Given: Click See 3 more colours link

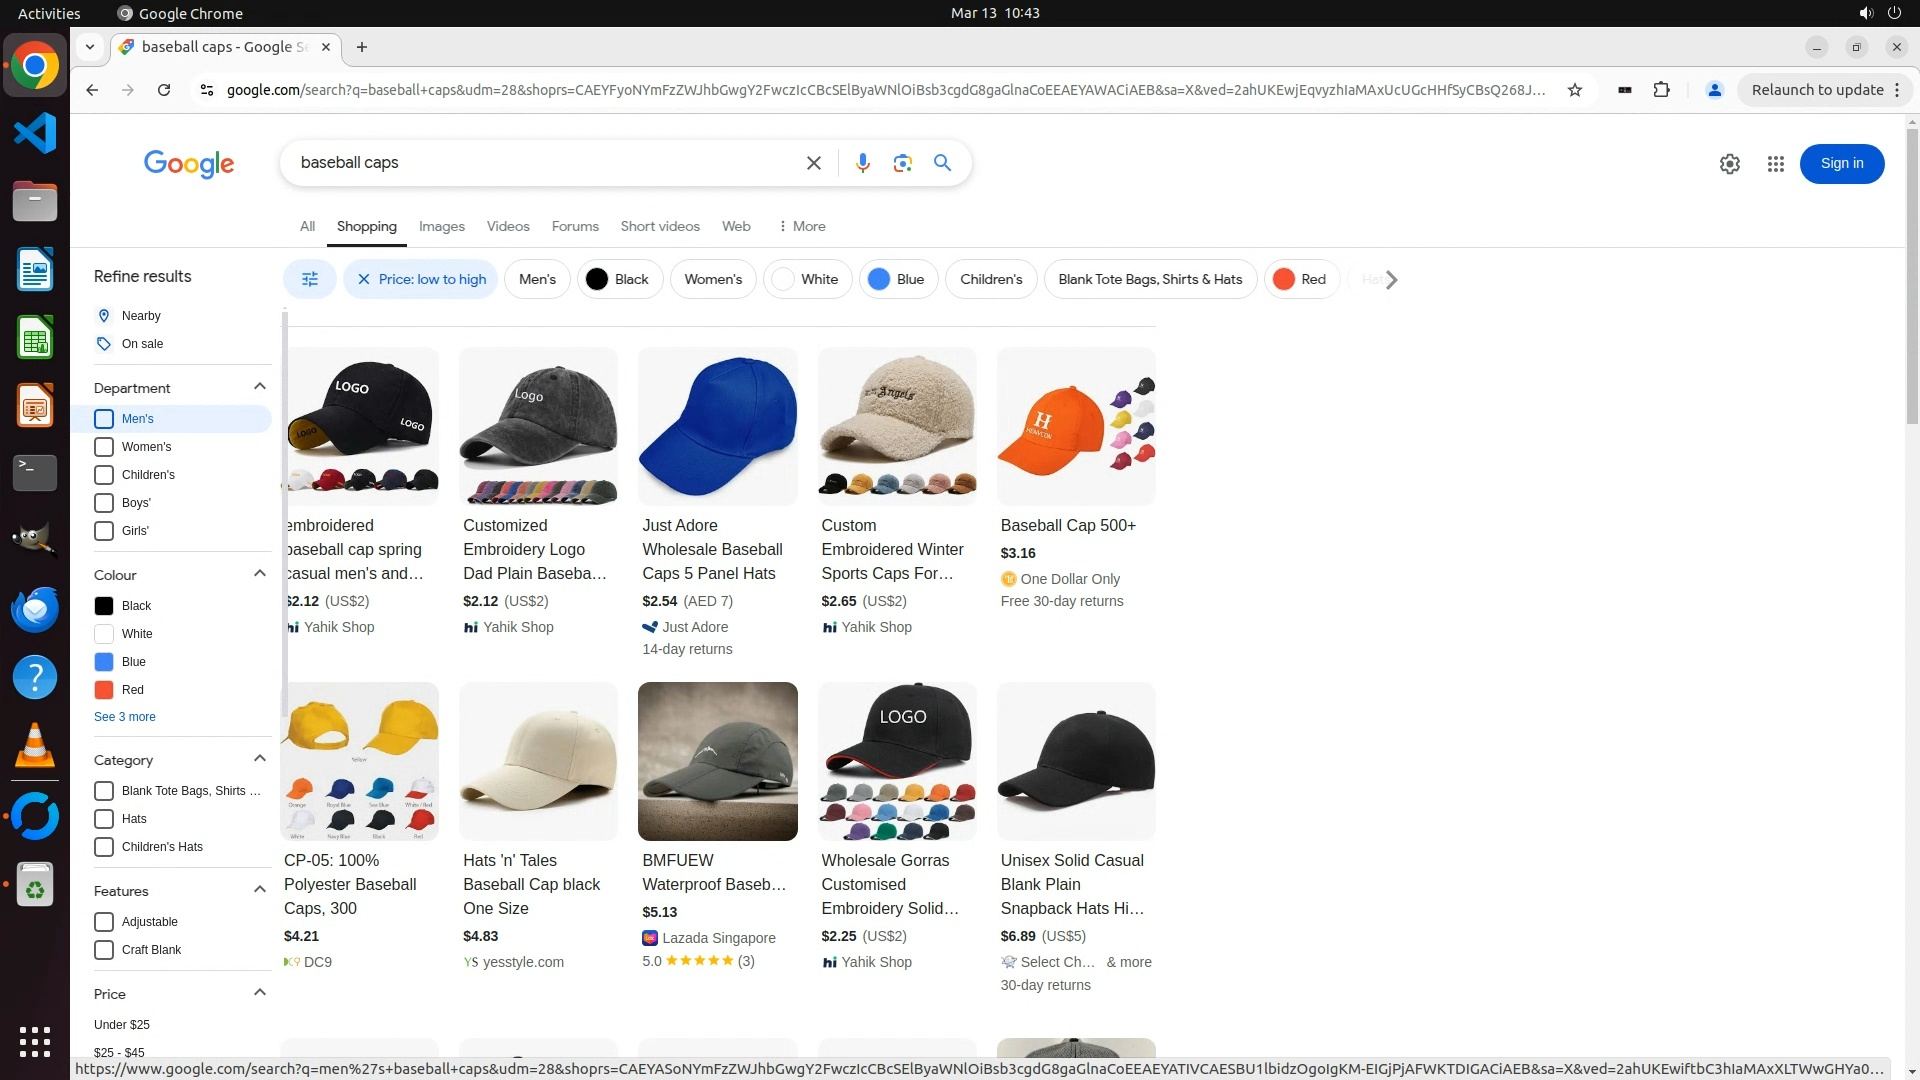Looking at the screenshot, I should tap(125, 717).
